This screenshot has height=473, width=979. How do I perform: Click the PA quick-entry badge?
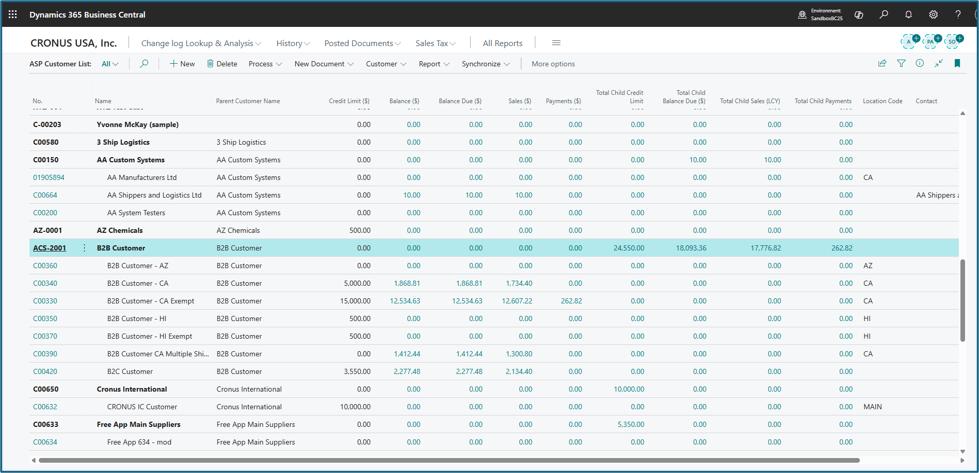click(x=931, y=41)
